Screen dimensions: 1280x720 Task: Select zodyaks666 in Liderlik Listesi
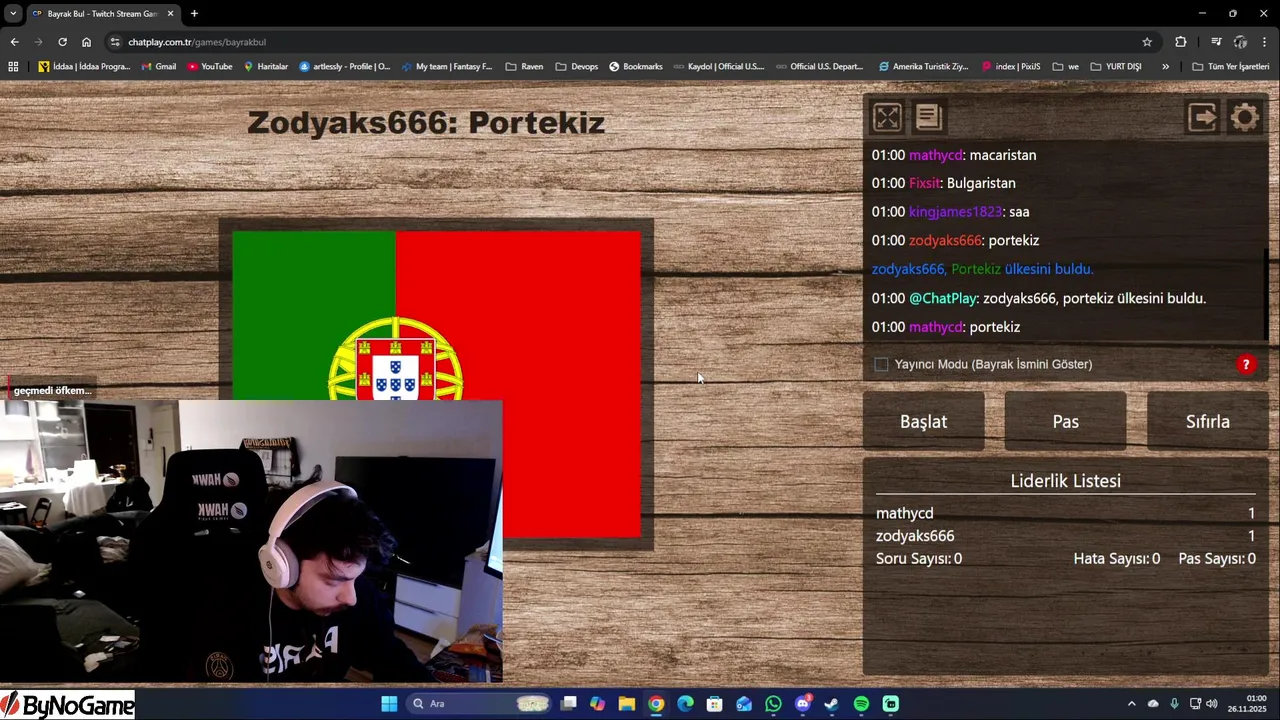pos(915,536)
